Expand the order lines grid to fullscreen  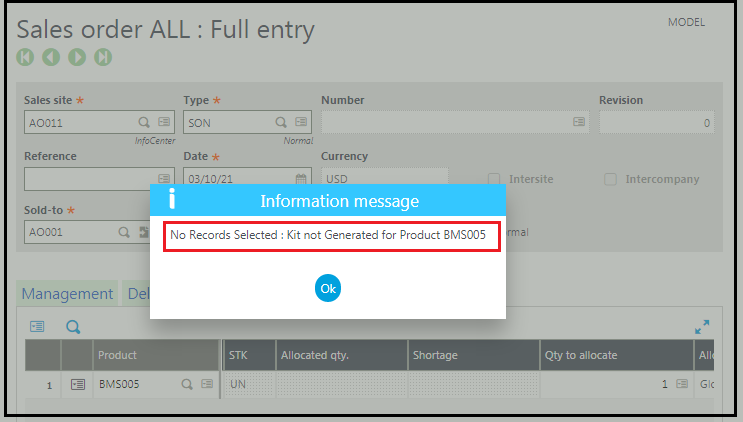coord(702,327)
